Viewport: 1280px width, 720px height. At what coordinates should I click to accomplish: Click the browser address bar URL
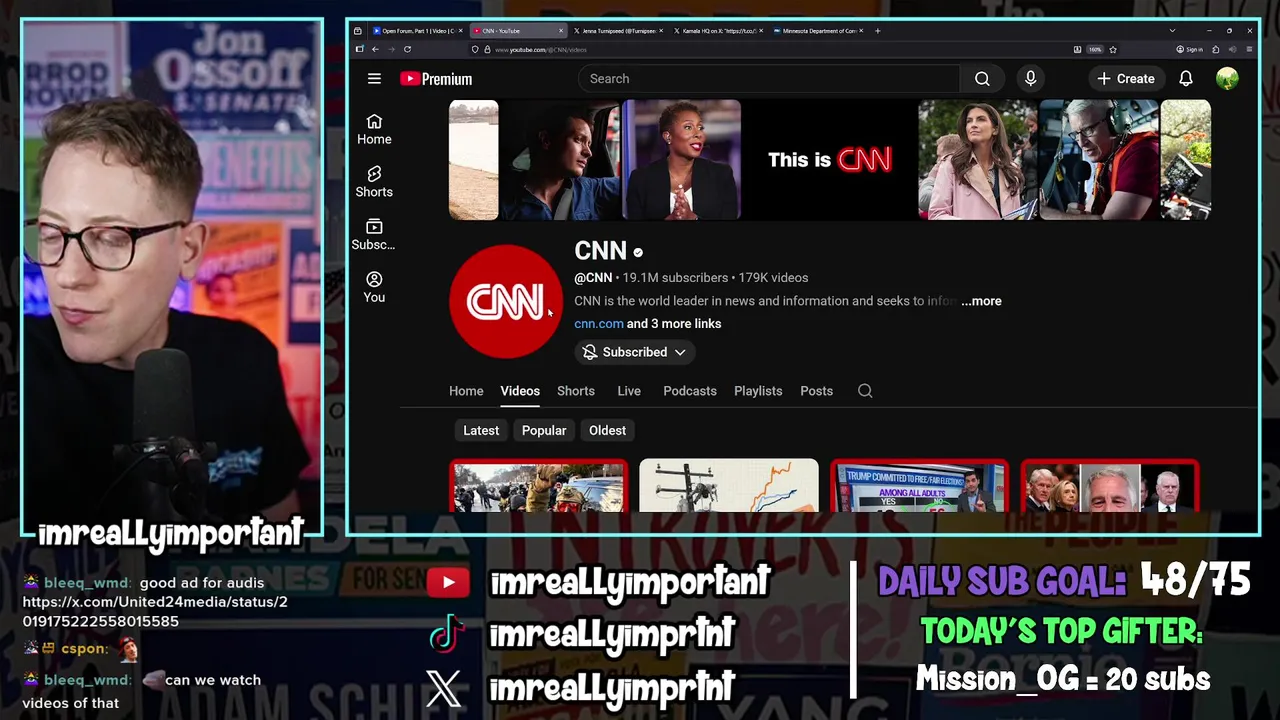point(541,49)
